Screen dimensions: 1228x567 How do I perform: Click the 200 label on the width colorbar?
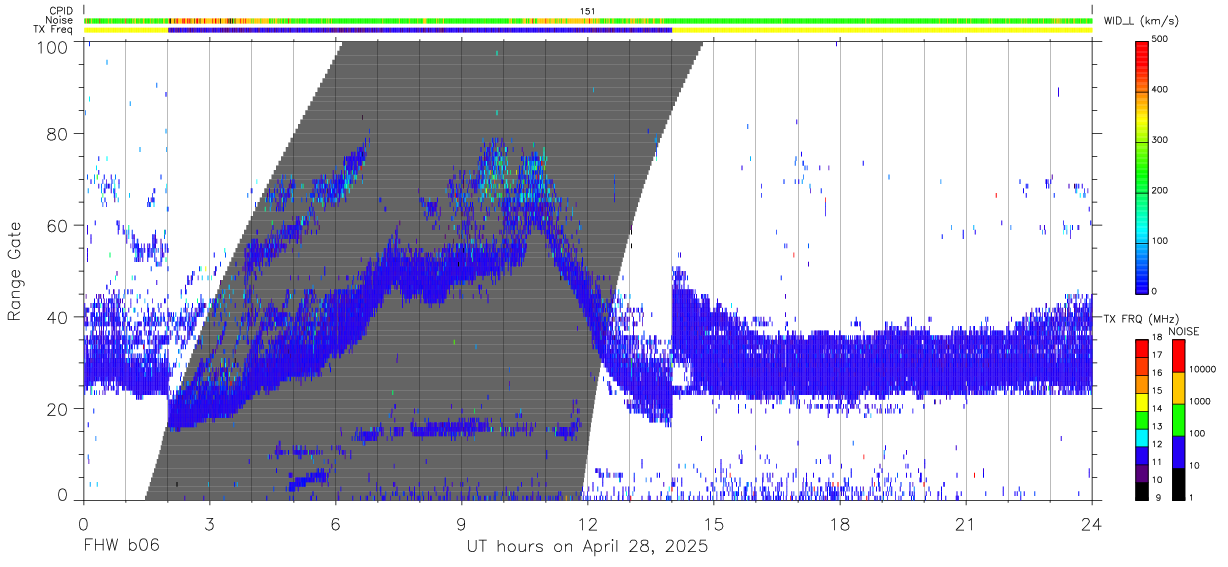click(x=1160, y=190)
